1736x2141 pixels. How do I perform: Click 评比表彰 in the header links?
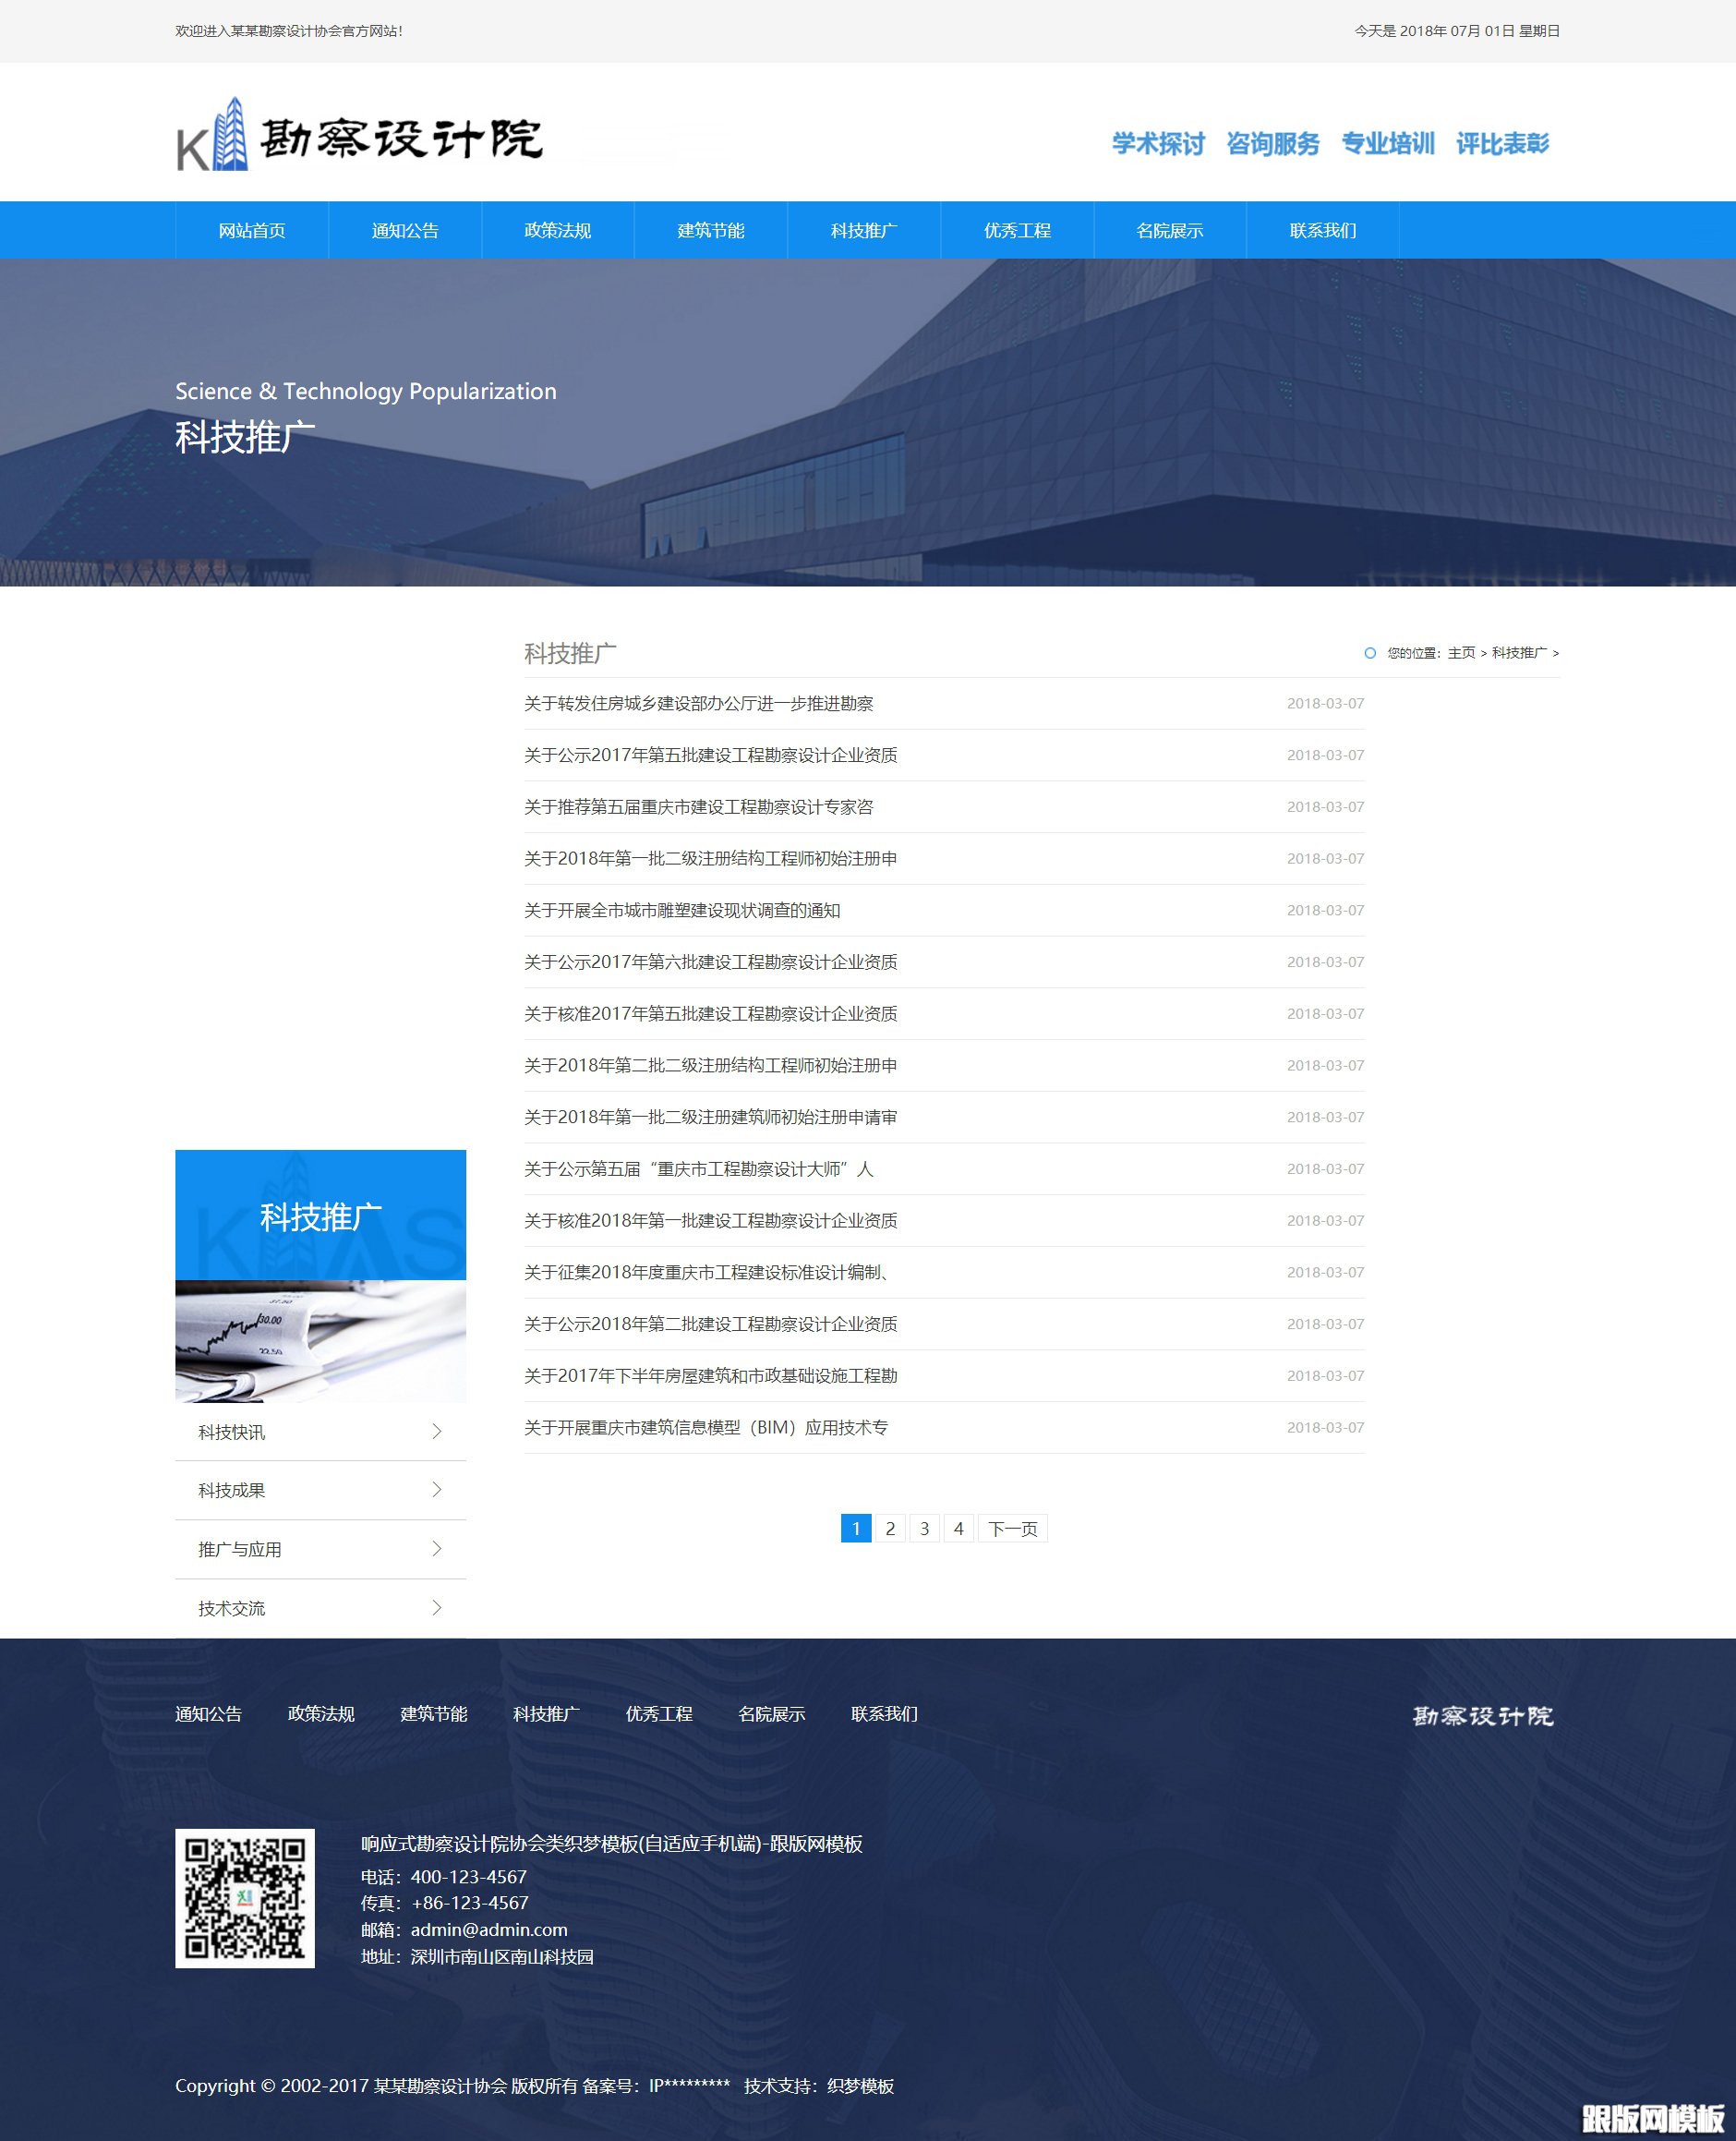[1502, 143]
